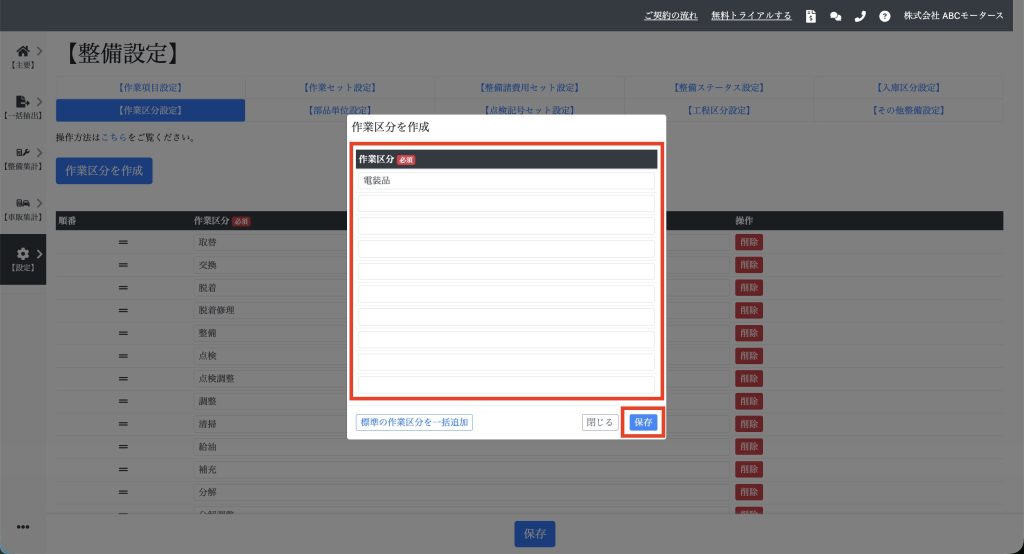Open the 整備集計 wrench icon in sidebar

(23, 152)
